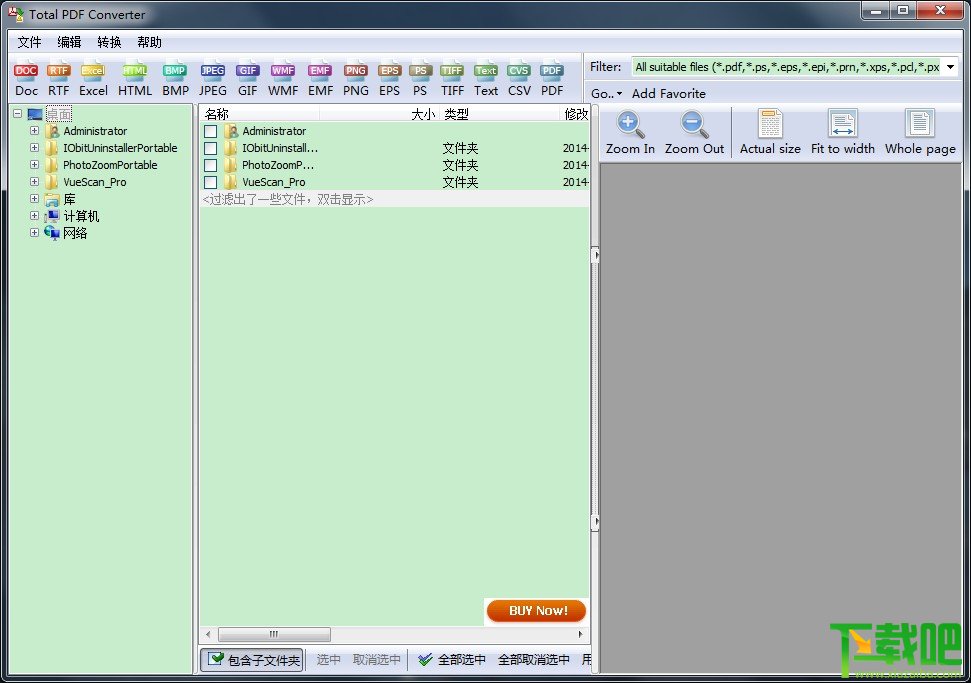Collapse the 桌面 tree root

point(17,114)
